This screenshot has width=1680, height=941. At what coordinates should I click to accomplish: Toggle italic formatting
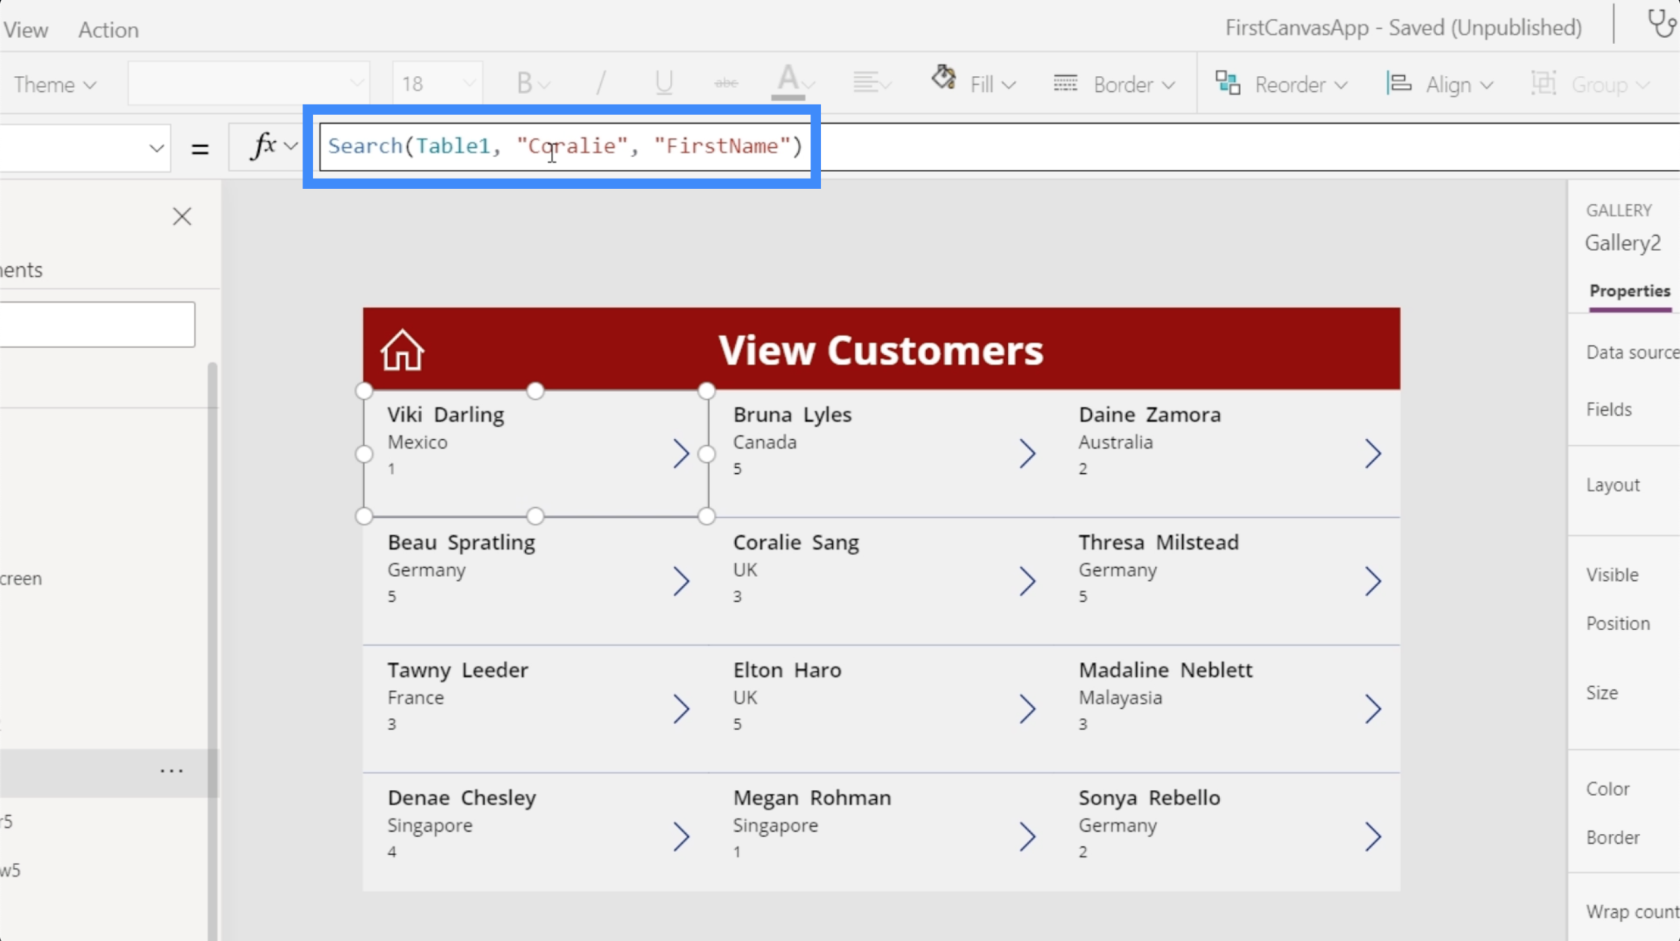click(601, 84)
